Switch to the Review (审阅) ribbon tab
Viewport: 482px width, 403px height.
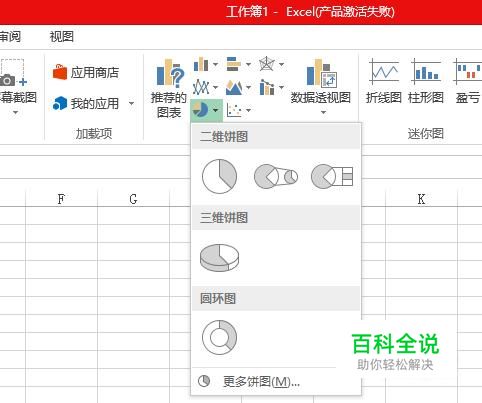point(10,37)
